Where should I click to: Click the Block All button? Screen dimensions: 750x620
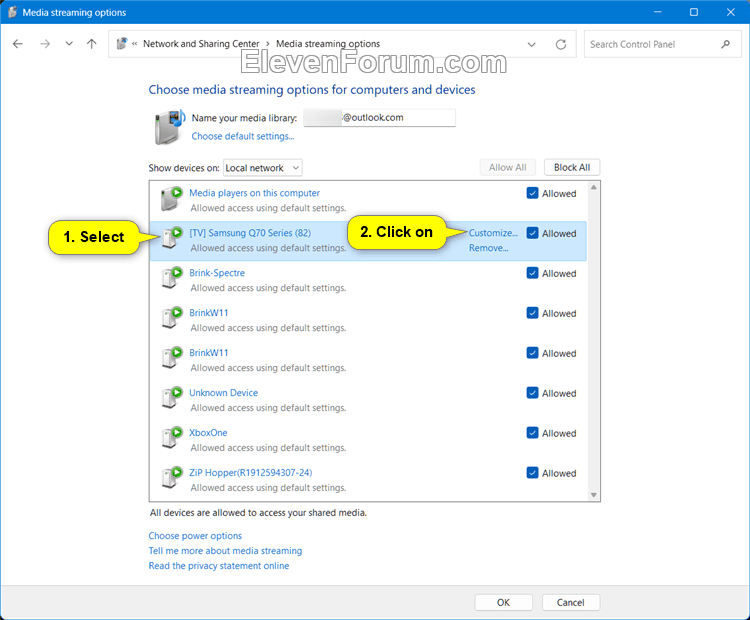[x=572, y=167]
